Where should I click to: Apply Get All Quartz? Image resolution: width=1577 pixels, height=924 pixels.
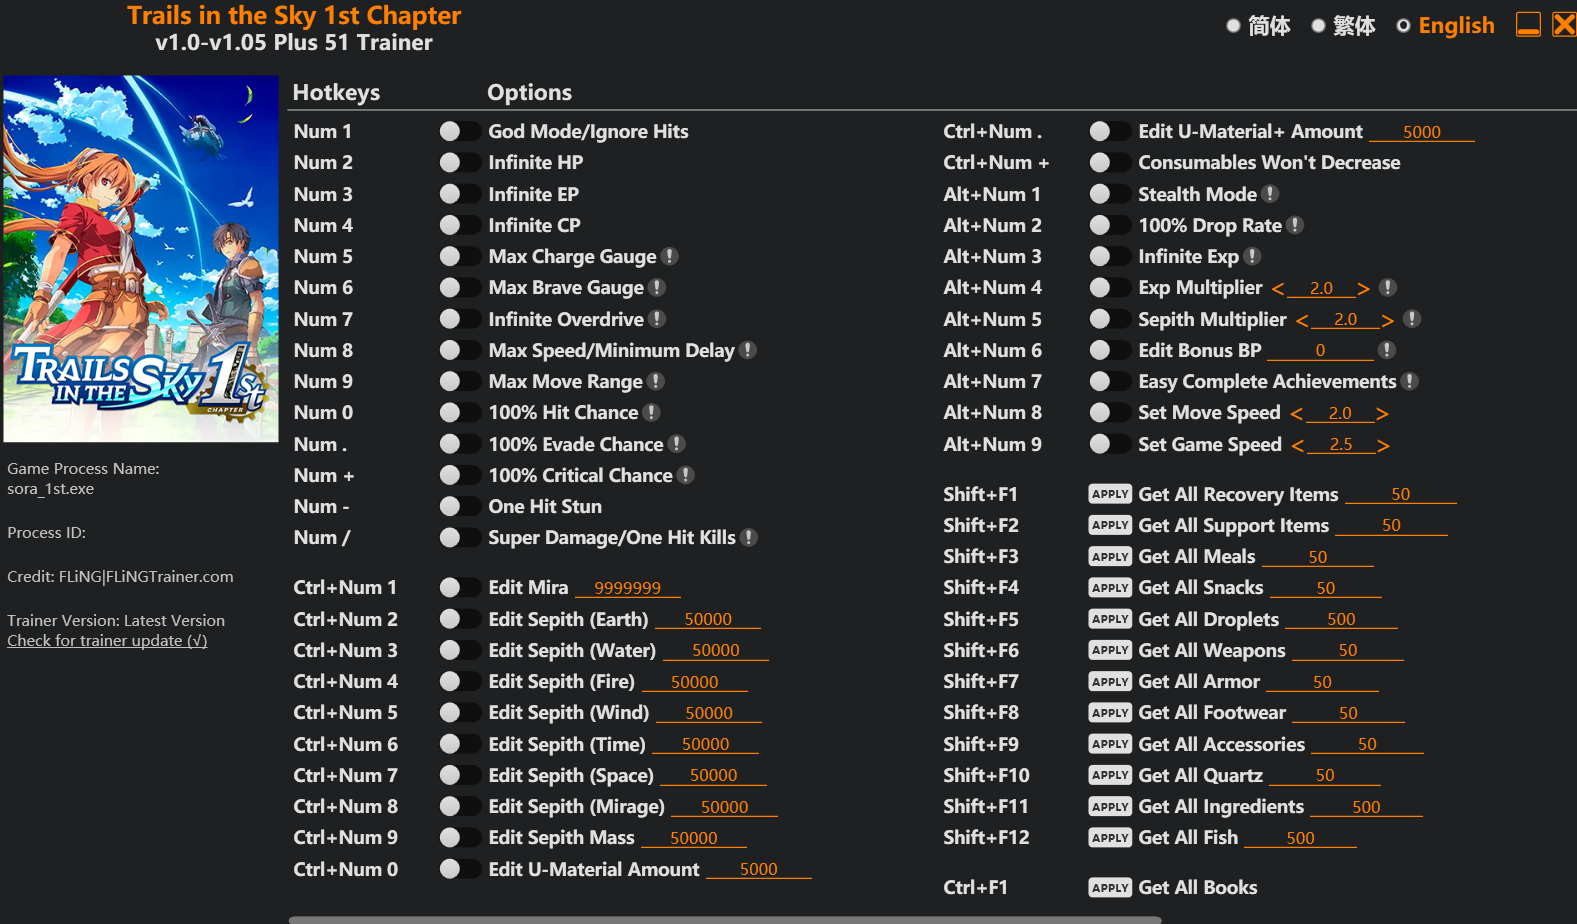click(x=1110, y=775)
